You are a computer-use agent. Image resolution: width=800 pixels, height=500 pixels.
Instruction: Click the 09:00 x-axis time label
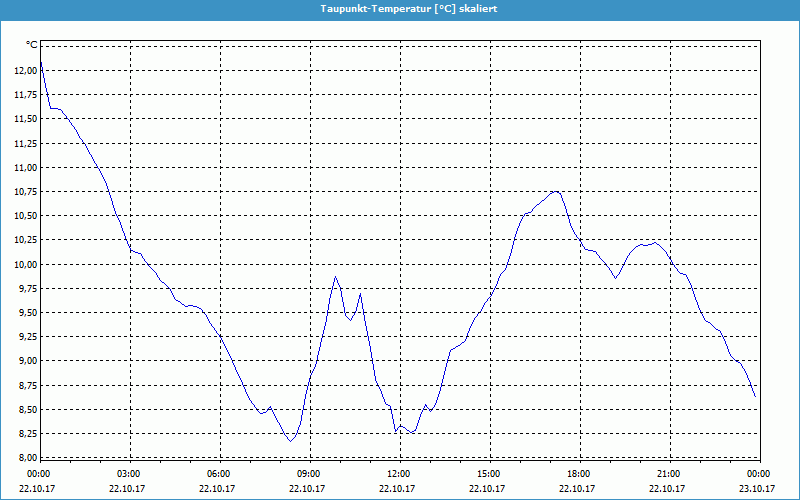[309, 474]
